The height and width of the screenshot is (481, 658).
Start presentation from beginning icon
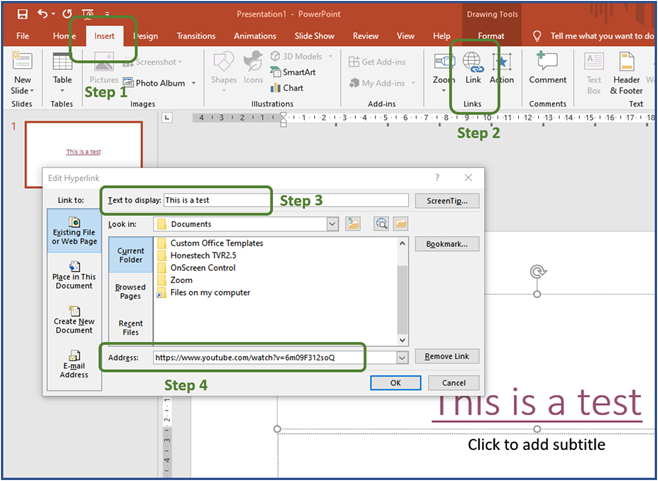pyautogui.click(x=88, y=14)
